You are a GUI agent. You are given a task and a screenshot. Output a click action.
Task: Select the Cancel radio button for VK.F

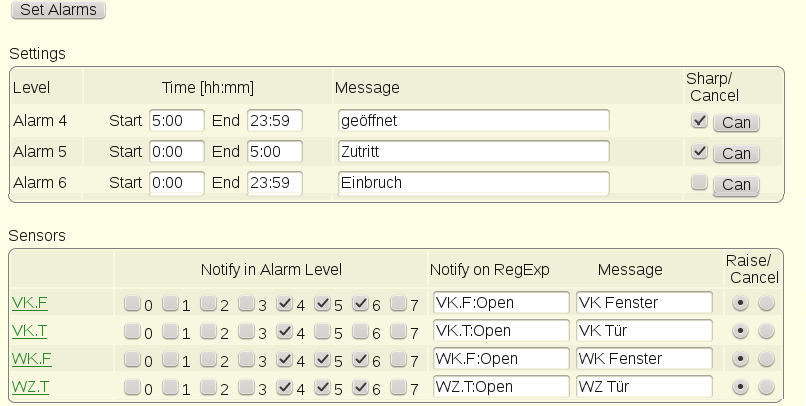click(766, 303)
